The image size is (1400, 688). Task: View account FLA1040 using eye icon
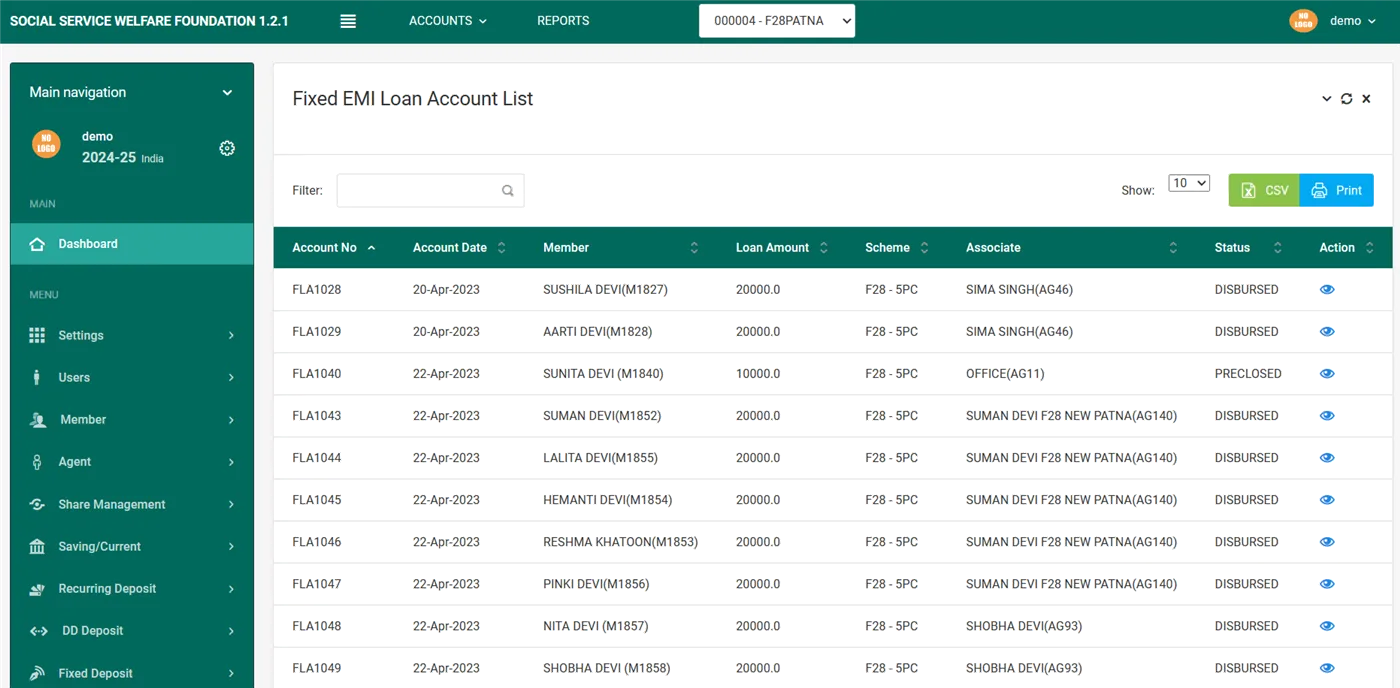[1327, 374]
